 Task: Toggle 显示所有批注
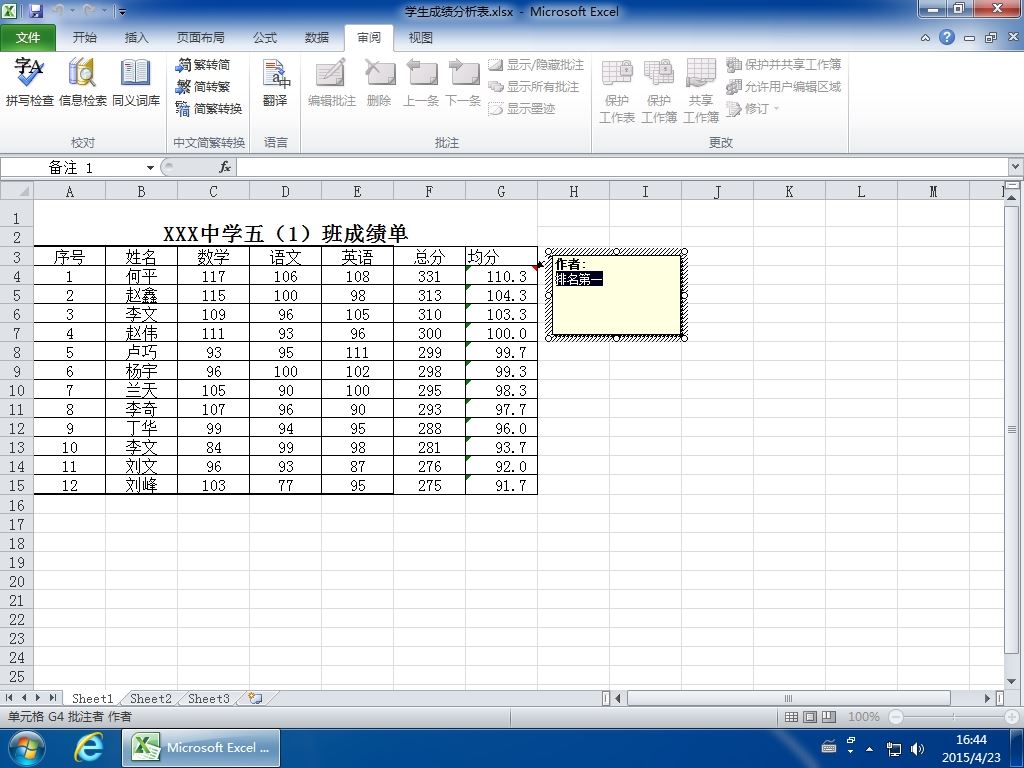534,86
